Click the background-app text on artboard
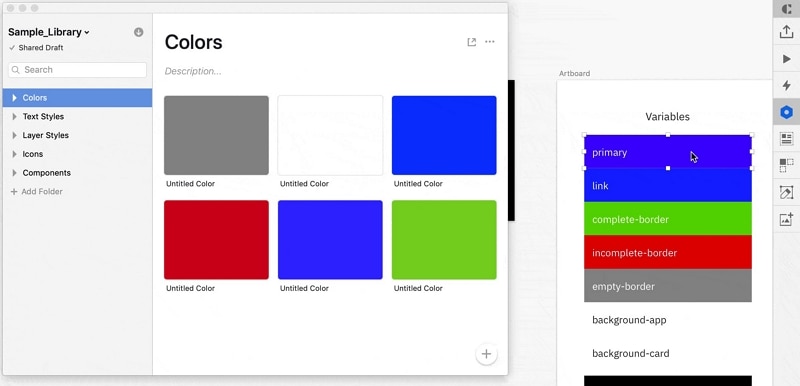The image size is (800, 386). 629,320
